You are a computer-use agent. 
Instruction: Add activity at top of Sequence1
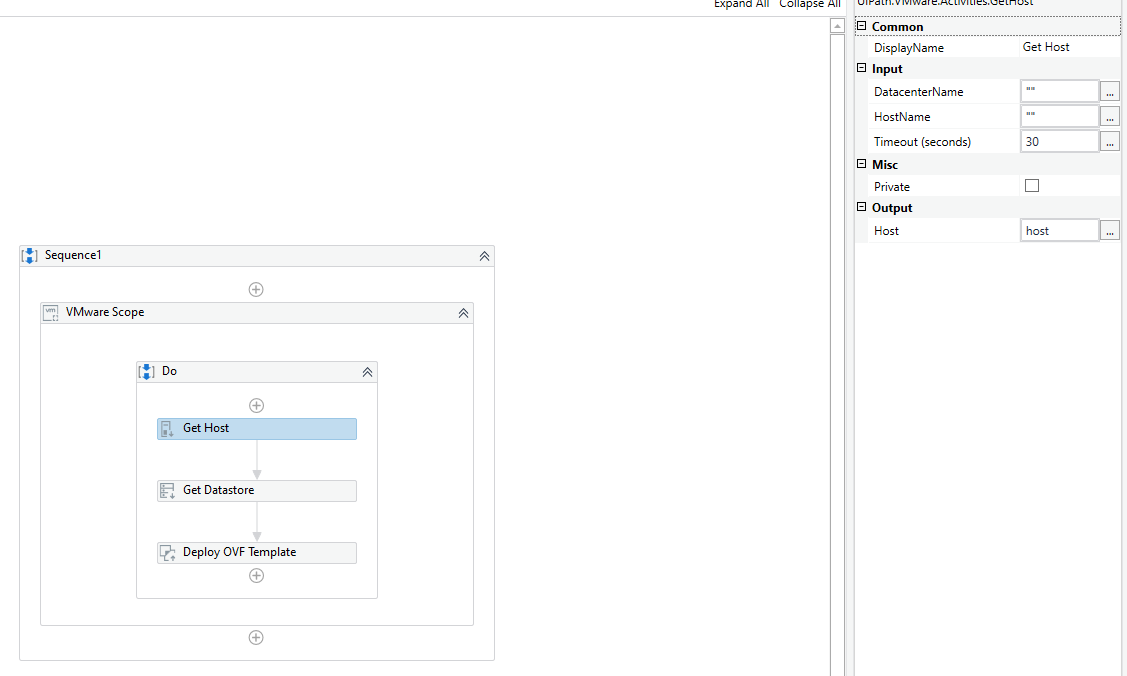point(256,290)
